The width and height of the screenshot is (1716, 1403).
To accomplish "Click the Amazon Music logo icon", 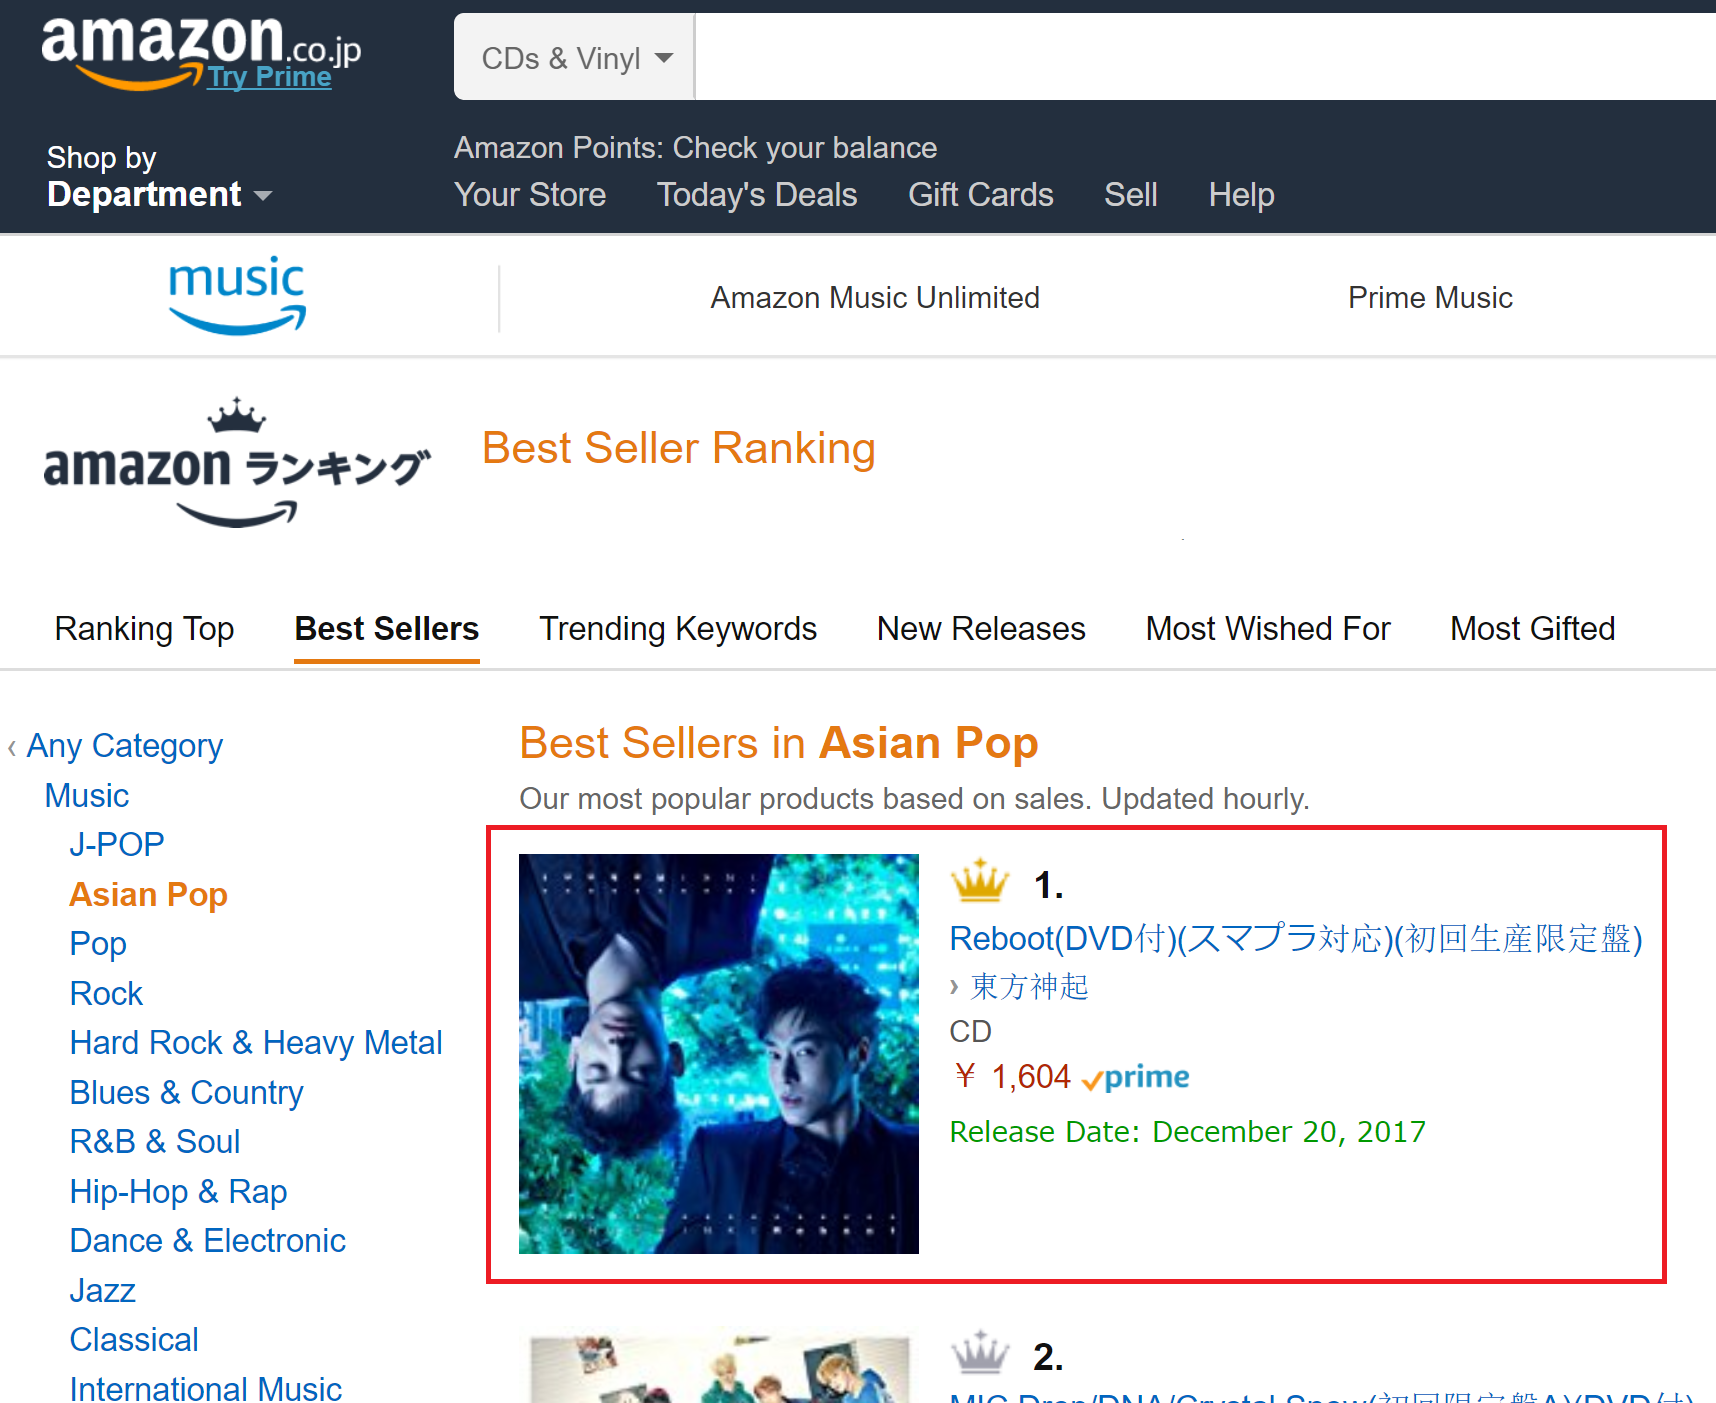I will pyautogui.click(x=237, y=295).
